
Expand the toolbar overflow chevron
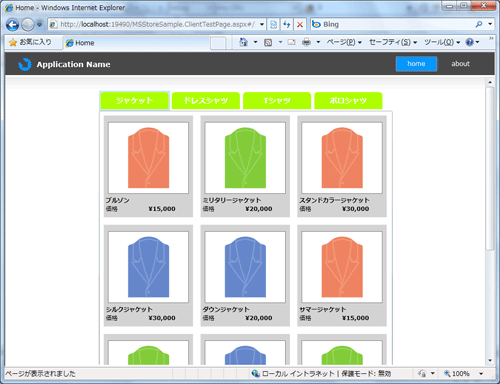[x=491, y=39]
